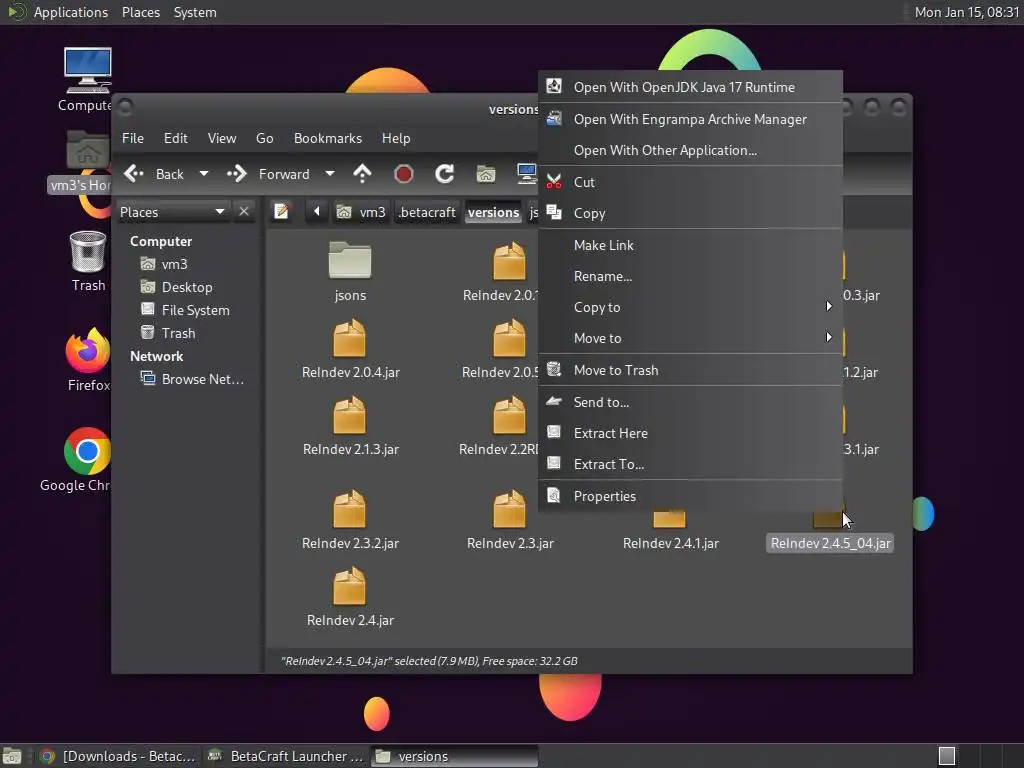Click the Computer desktop icon
The height and width of the screenshot is (768, 1024).
point(88,70)
